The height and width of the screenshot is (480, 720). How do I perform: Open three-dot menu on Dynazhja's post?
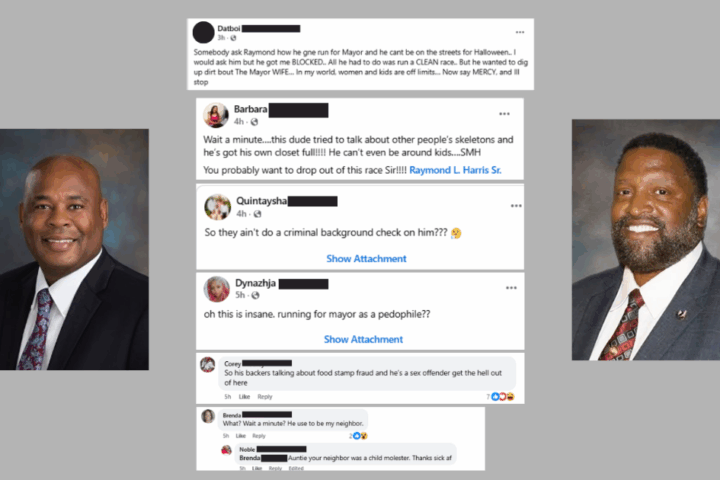tap(512, 288)
